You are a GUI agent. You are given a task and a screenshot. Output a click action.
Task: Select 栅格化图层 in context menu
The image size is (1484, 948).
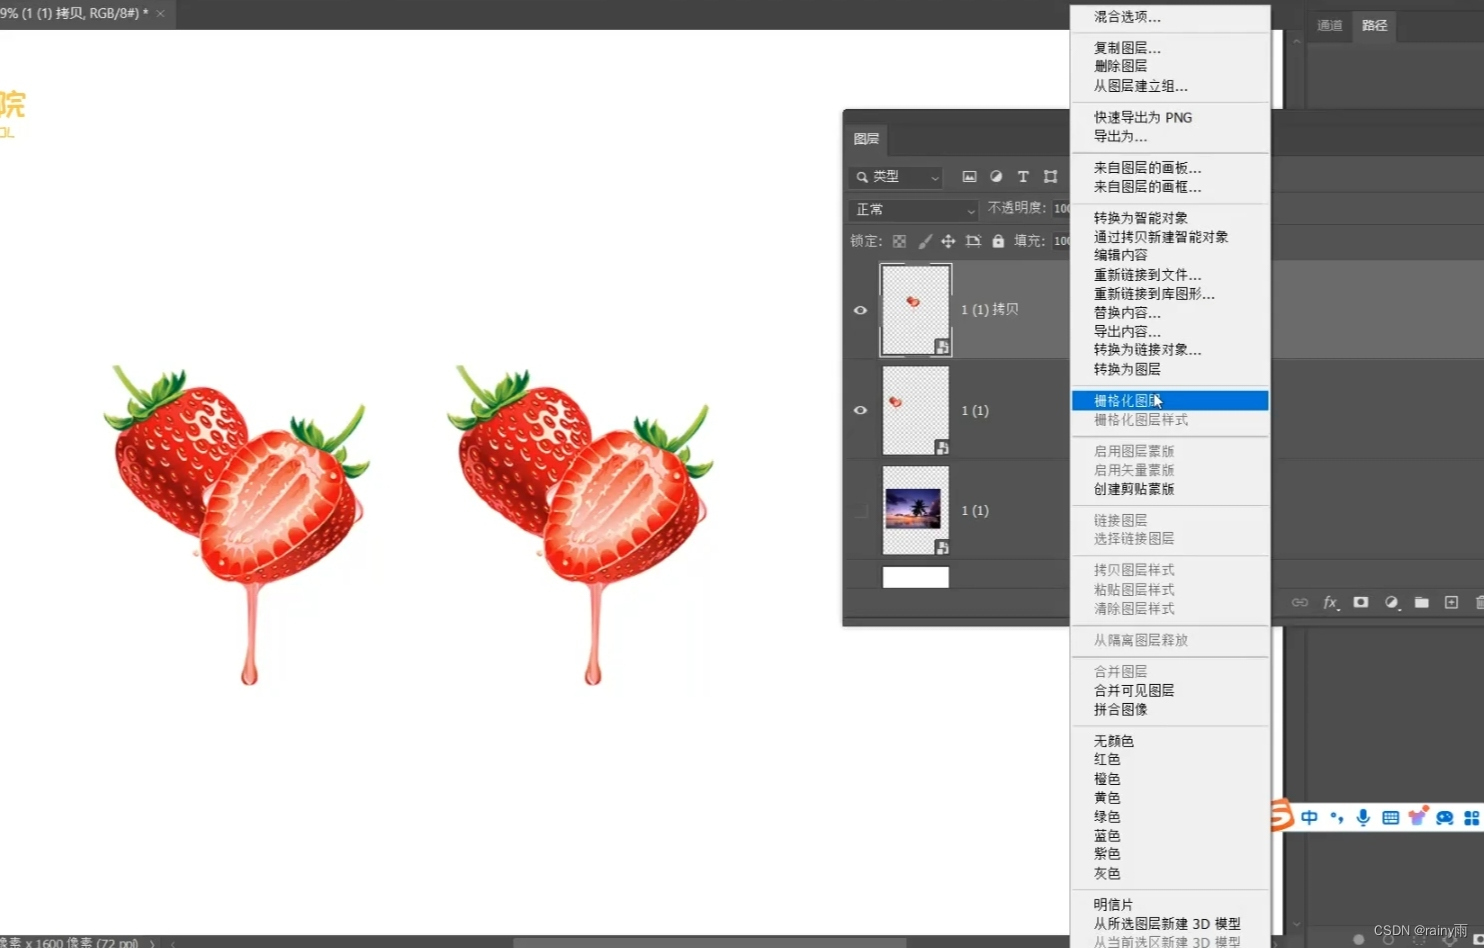[1170, 401]
